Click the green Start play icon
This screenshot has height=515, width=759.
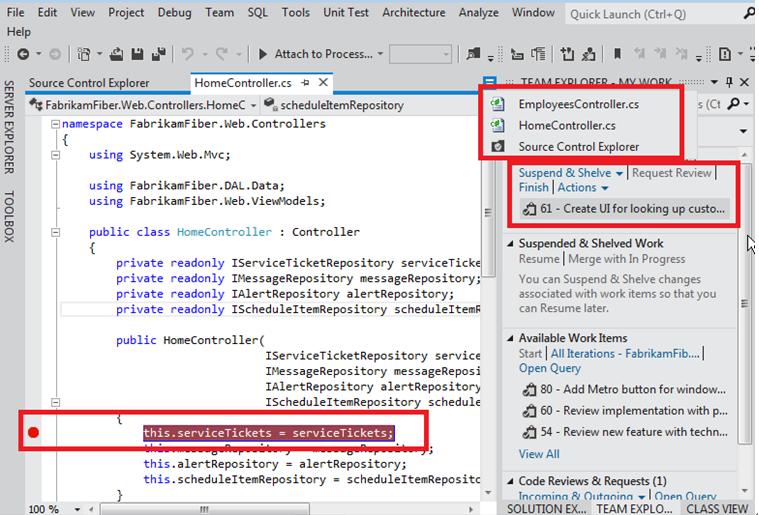coord(263,54)
